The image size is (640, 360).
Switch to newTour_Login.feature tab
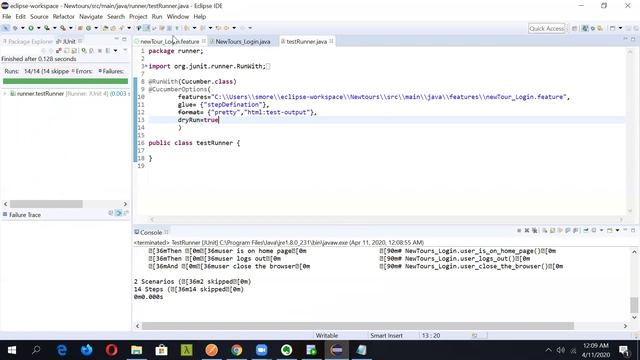pos(169,41)
